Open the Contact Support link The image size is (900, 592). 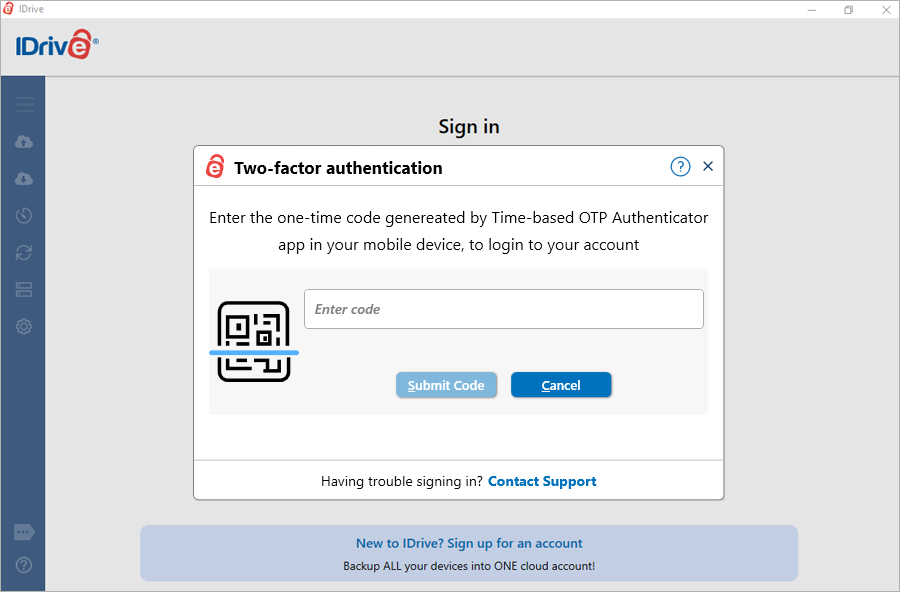542,481
